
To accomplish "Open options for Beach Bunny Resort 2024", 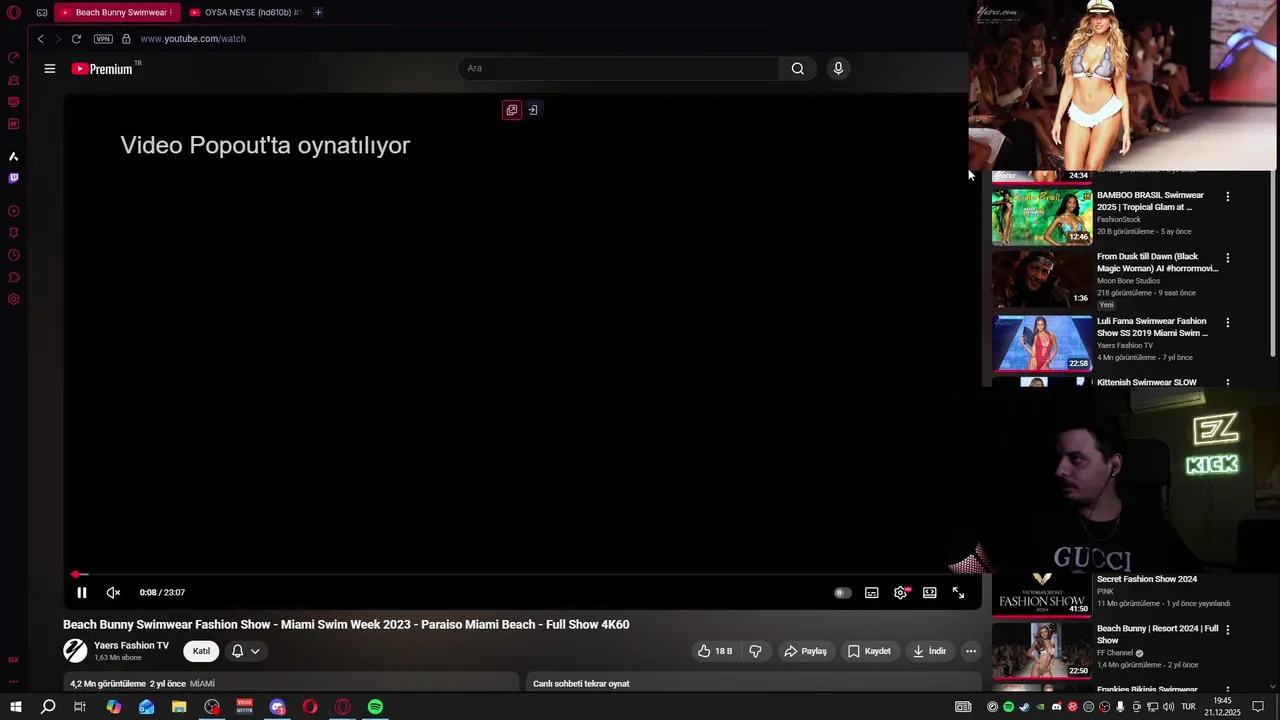I will 1228,630.
